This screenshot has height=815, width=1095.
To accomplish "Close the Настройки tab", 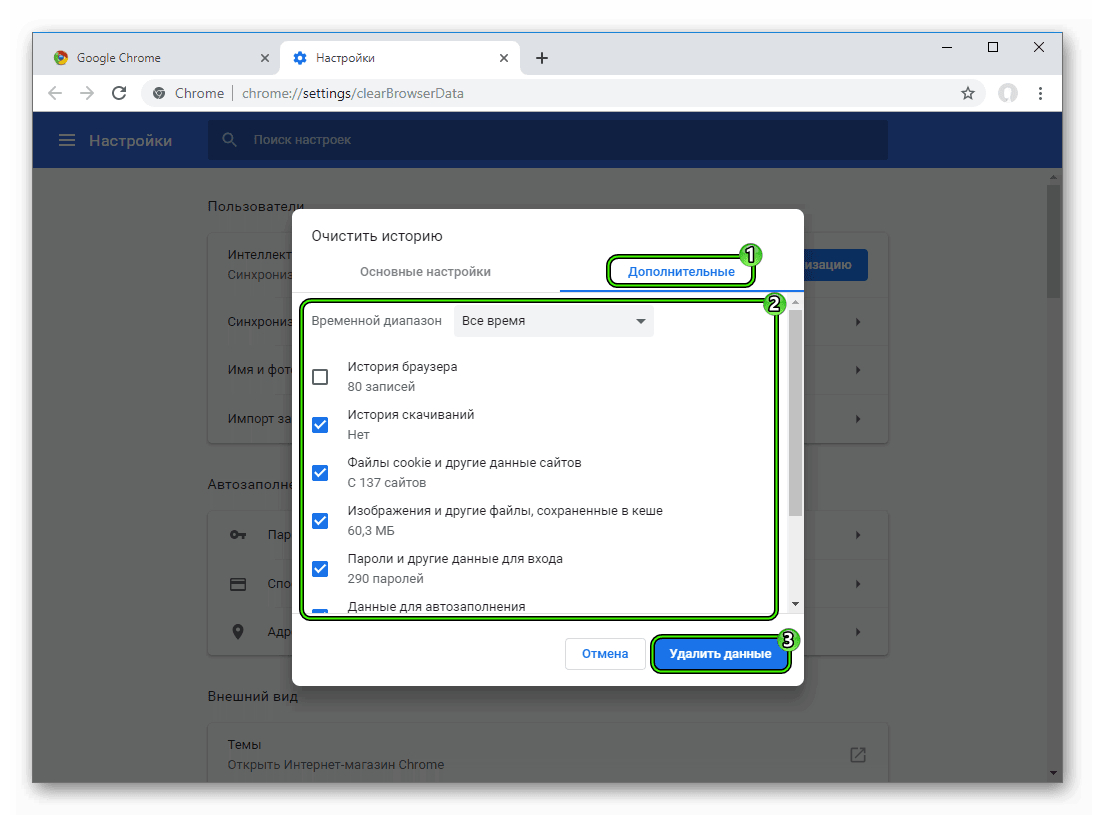I will point(504,58).
